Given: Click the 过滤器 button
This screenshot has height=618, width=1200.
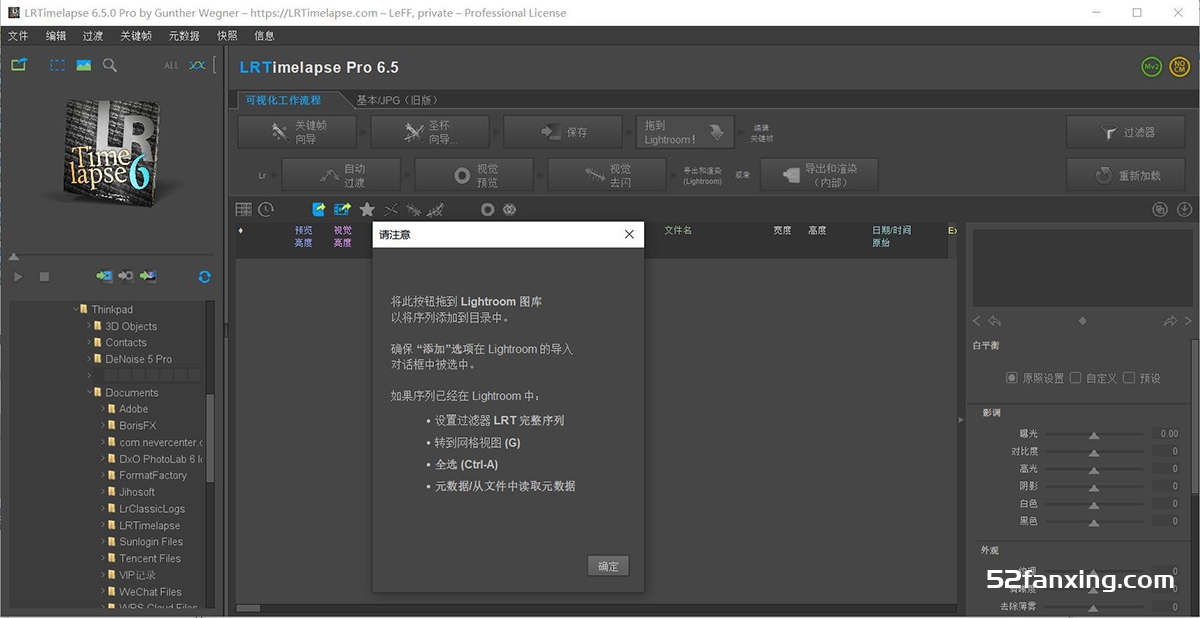Looking at the screenshot, I should pyautogui.click(x=1127, y=132).
